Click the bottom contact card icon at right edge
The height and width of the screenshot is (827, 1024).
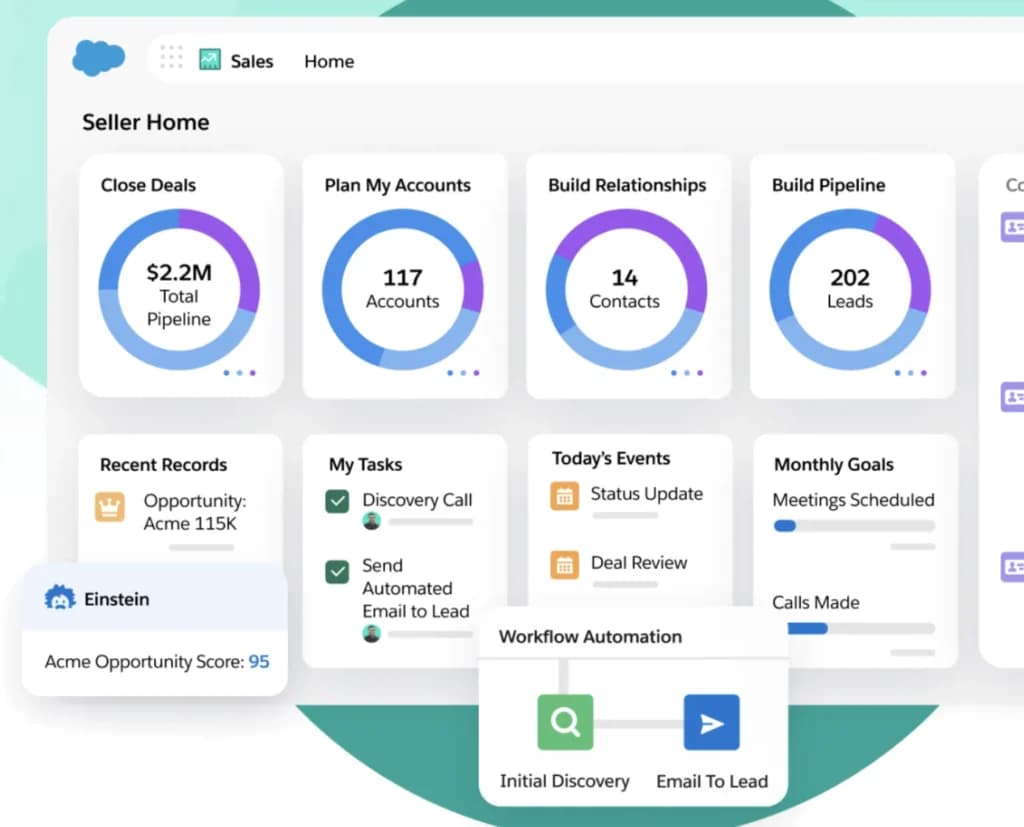point(1013,566)
